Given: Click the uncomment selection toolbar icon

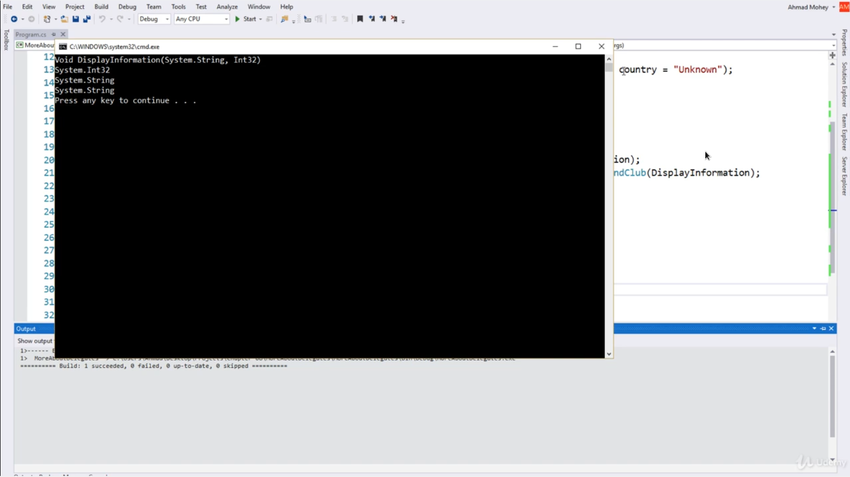Looking at the screenshot, I should 319,19.
